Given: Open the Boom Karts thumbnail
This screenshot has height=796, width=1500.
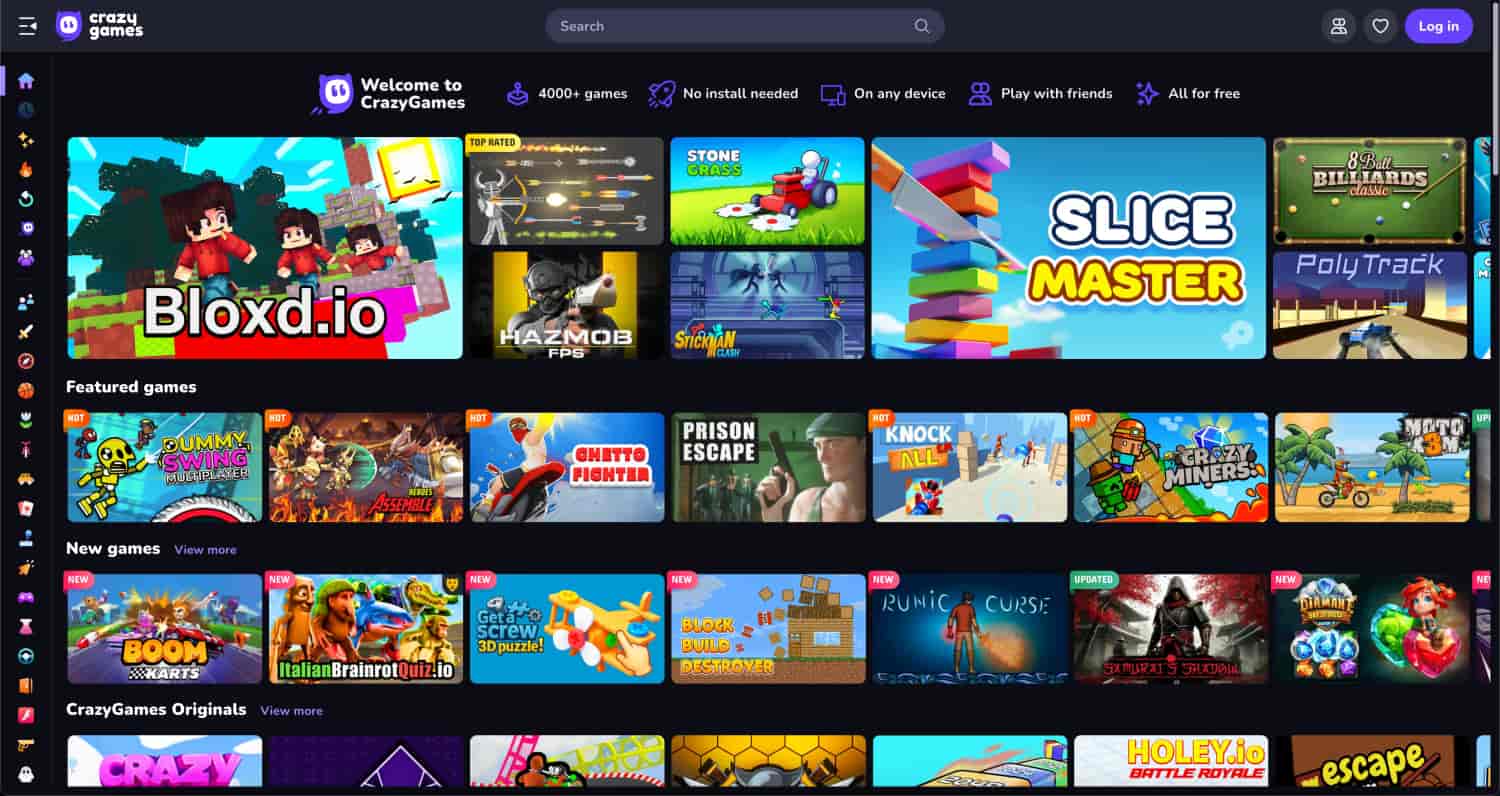Looking at the screenshot, I should 165,628.
